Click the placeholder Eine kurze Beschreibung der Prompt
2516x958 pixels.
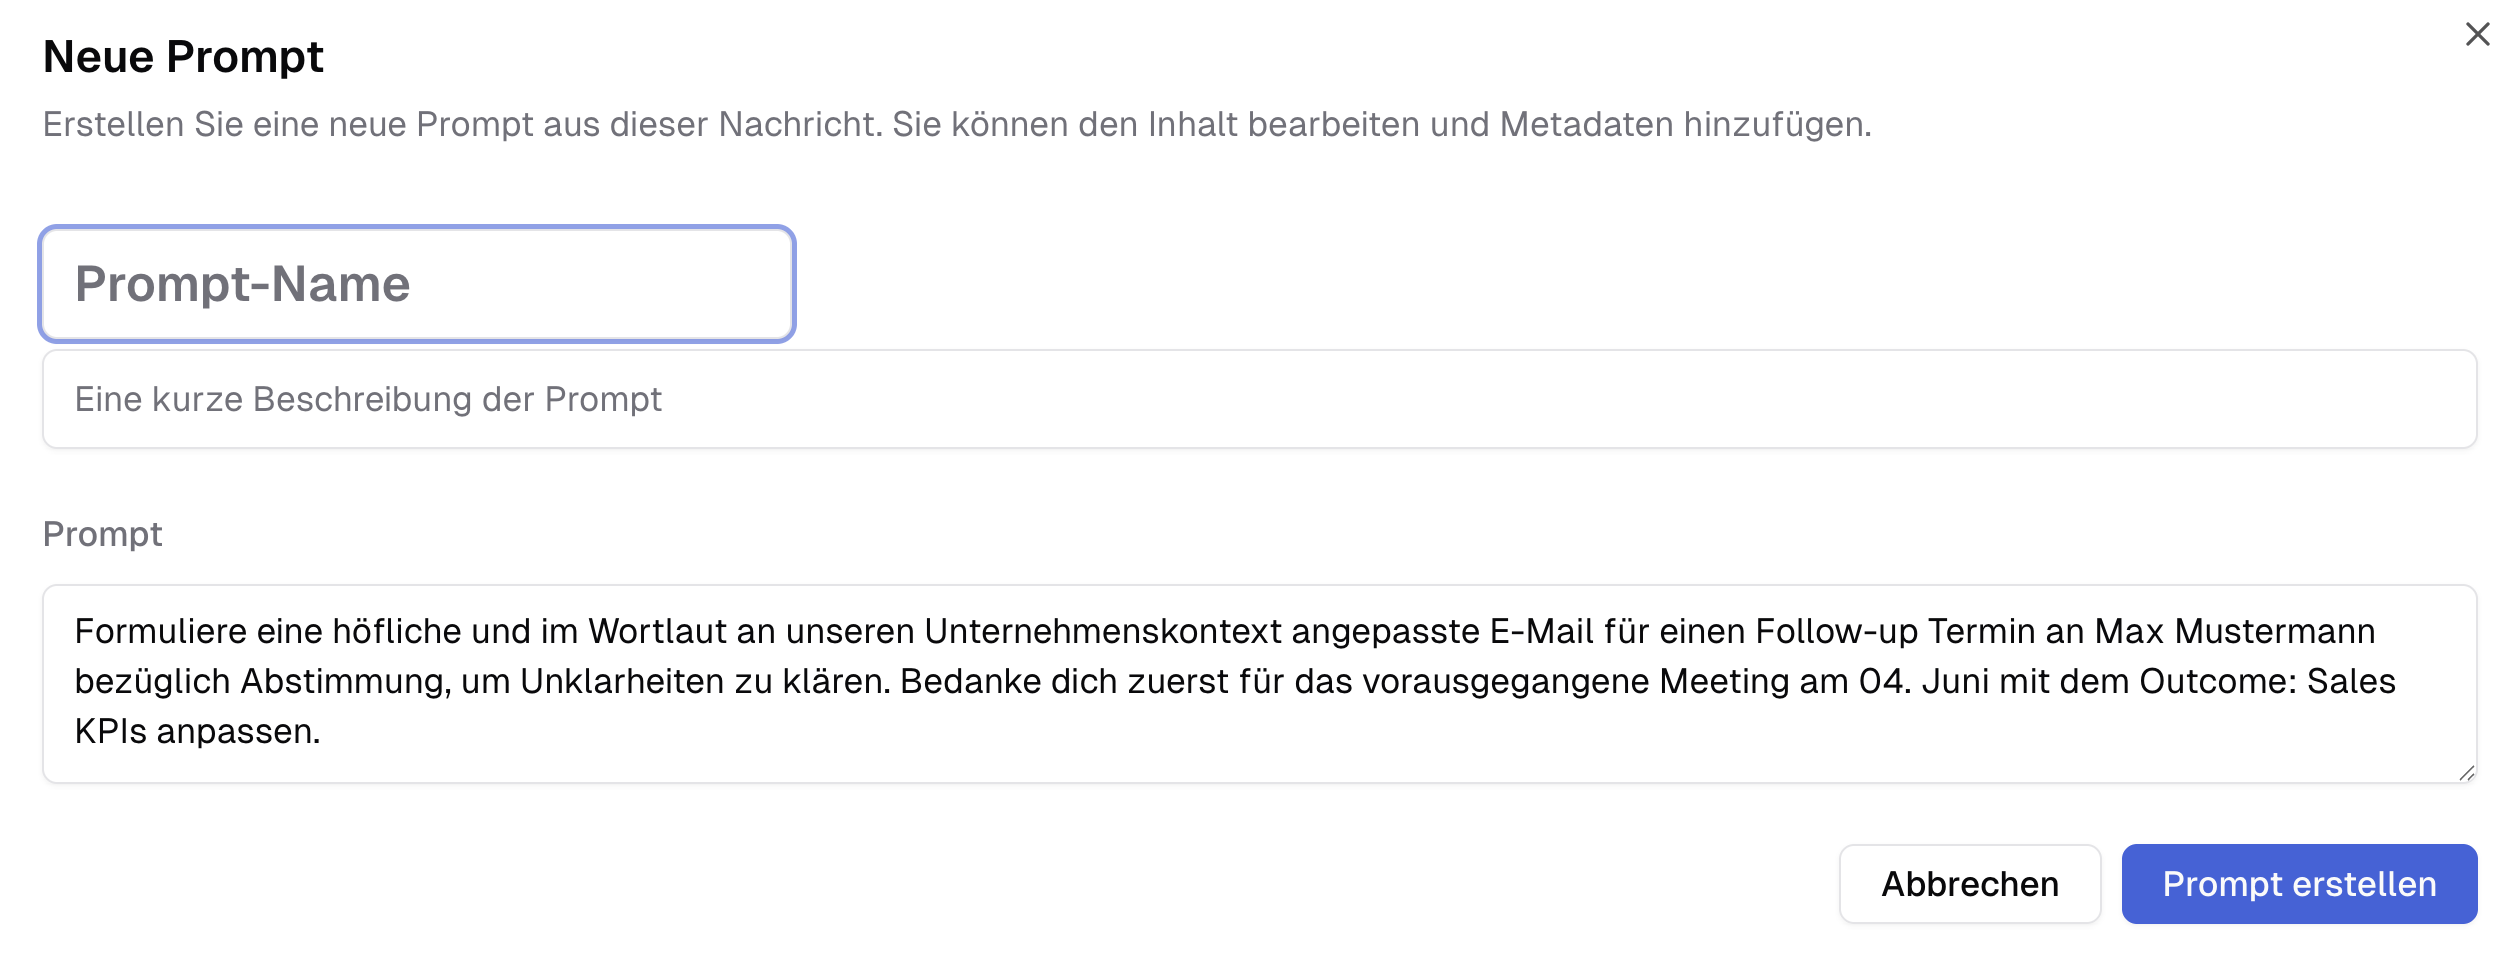367,399
